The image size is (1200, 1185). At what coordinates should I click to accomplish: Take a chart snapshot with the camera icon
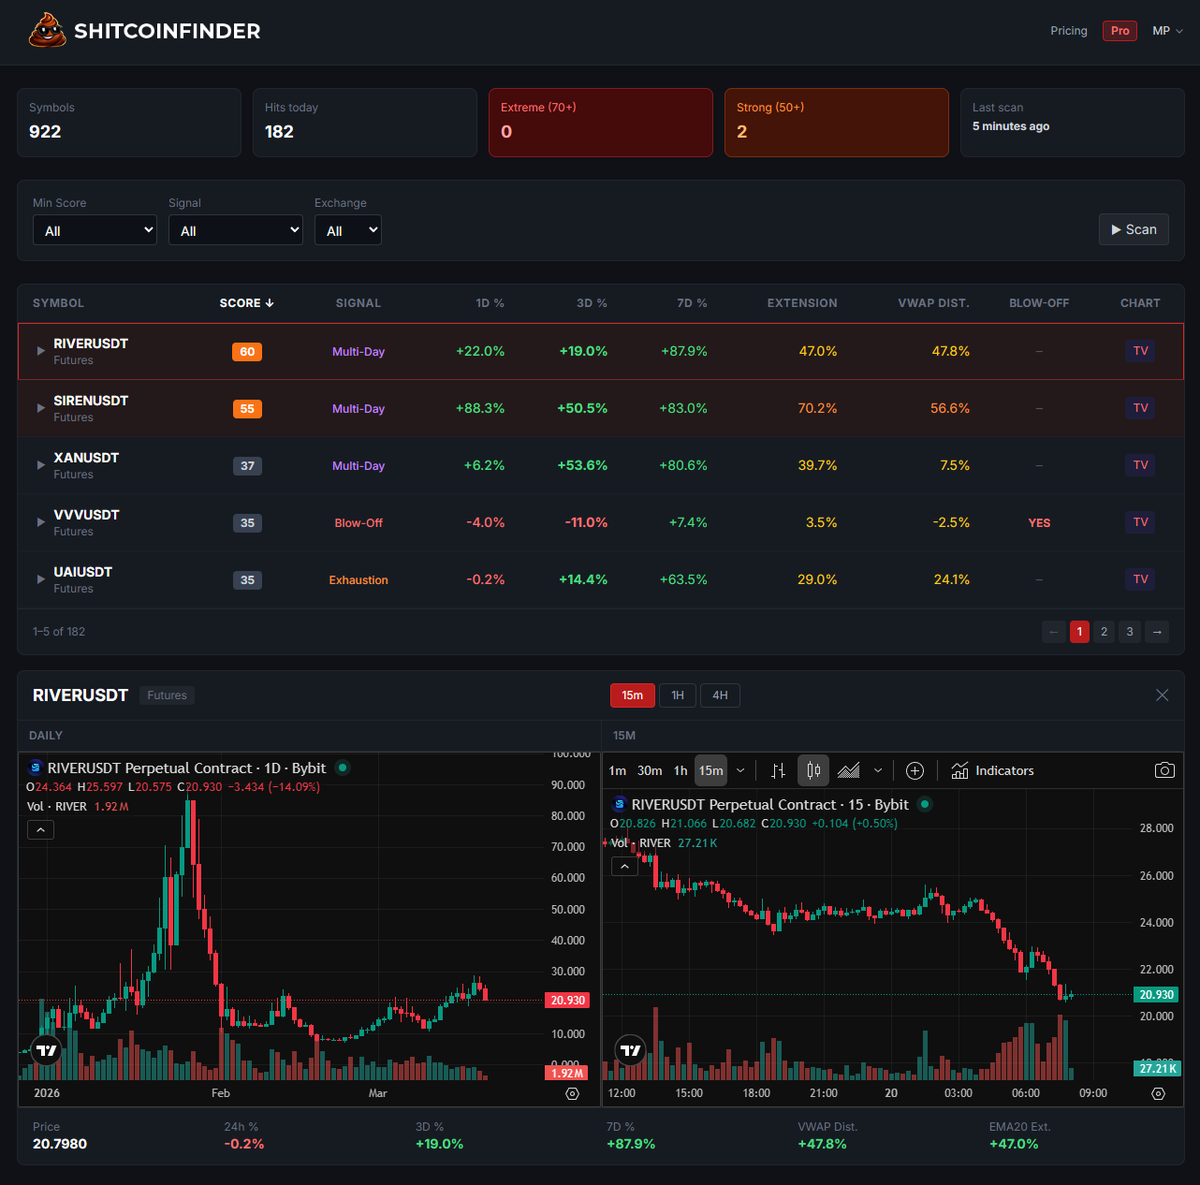coord(1164,770)
